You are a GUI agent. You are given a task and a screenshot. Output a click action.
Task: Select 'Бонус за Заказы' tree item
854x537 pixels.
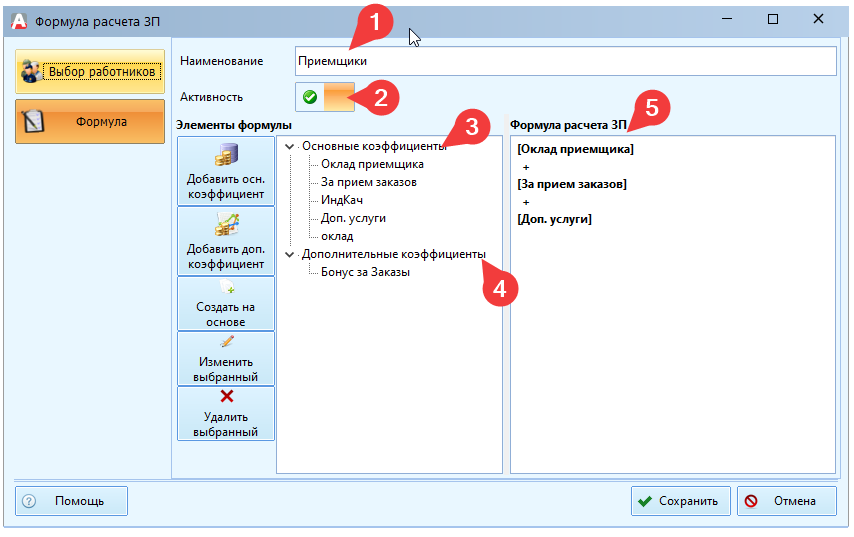365,272
